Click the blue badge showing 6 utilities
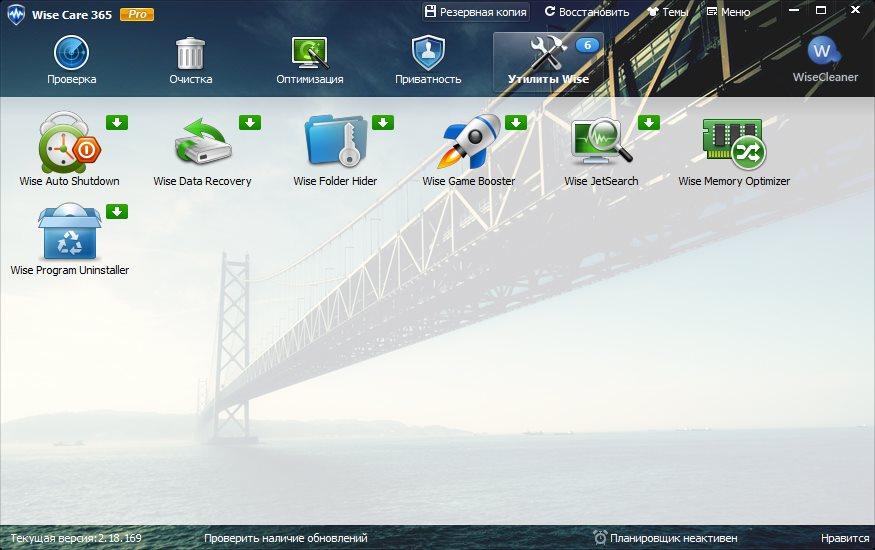The height and width of the screenshot is (550, 875). (x=587, y=45)
